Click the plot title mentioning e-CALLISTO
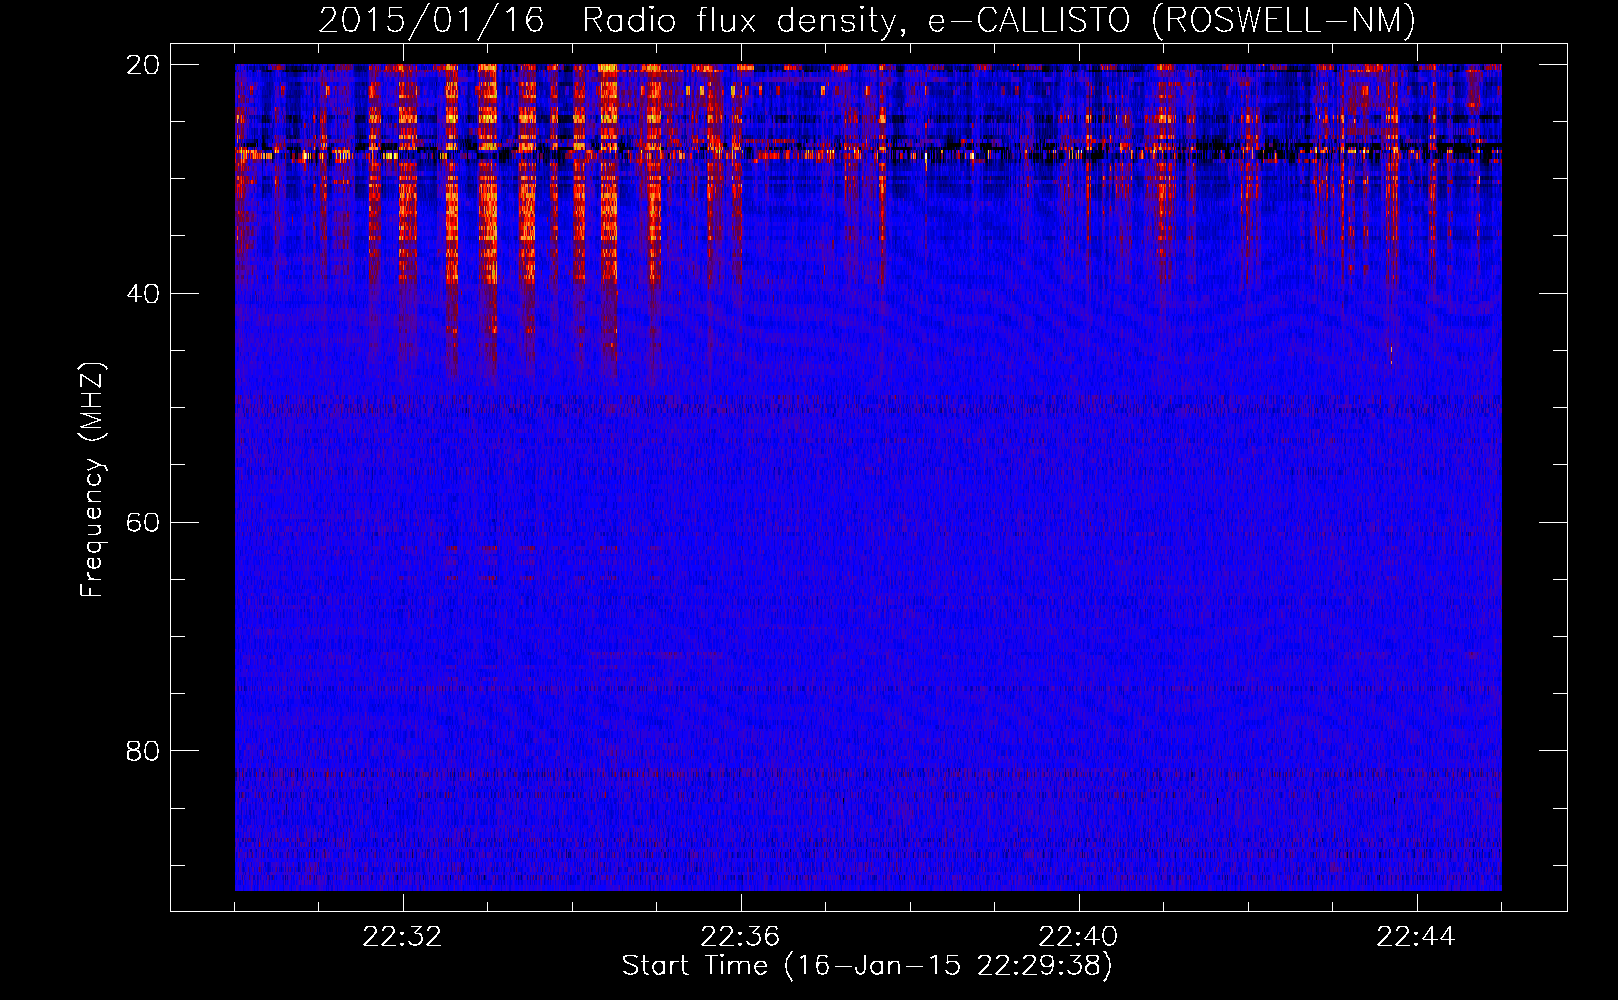Screen dimensions: 1618x1000 coord(867,20)
